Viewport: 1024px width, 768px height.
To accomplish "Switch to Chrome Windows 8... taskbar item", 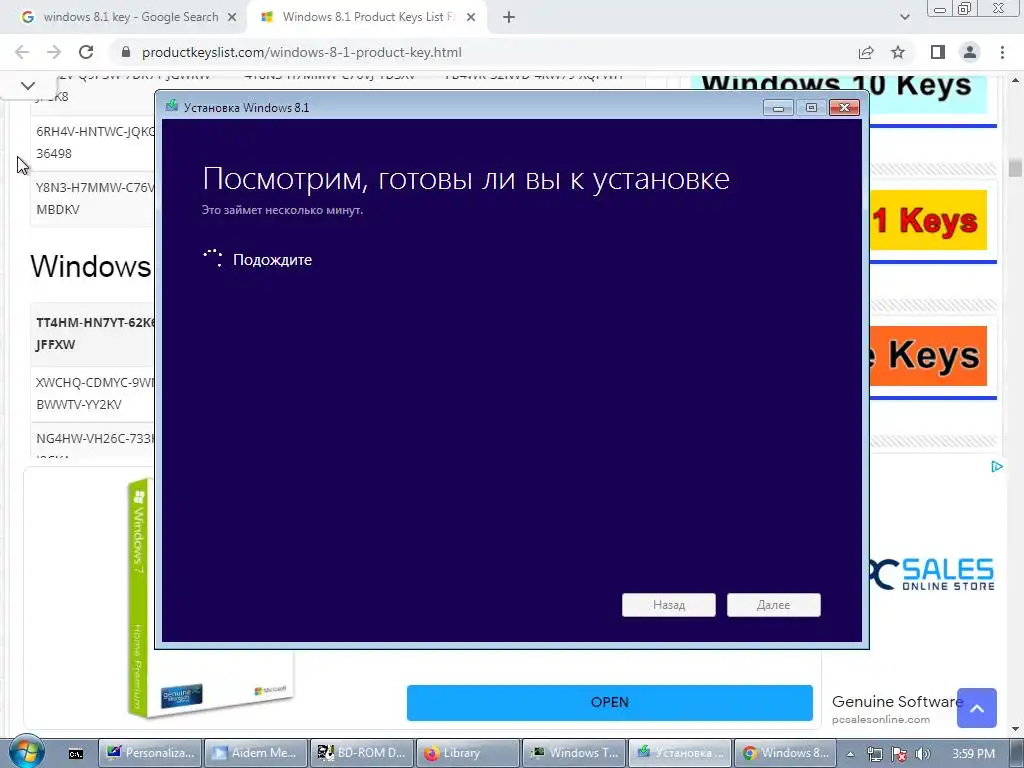I will pyautogui.click(x=786, y=753).
